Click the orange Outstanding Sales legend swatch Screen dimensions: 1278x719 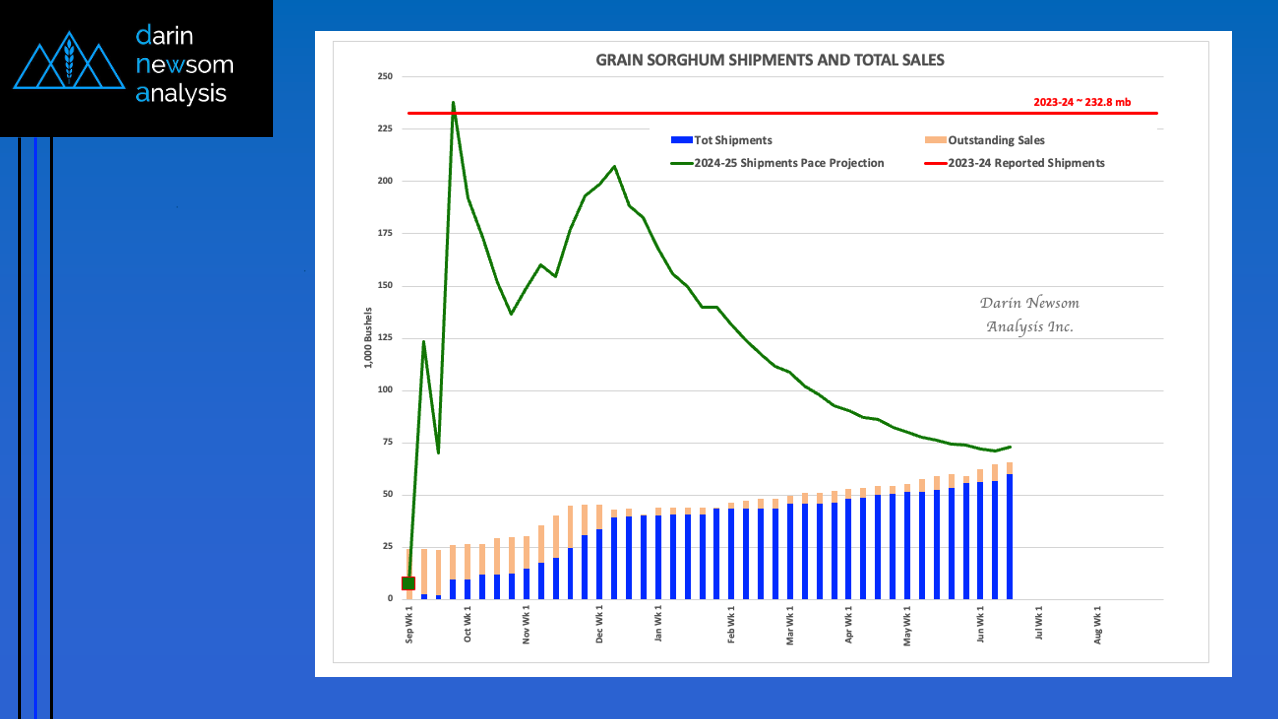(935, 141)
